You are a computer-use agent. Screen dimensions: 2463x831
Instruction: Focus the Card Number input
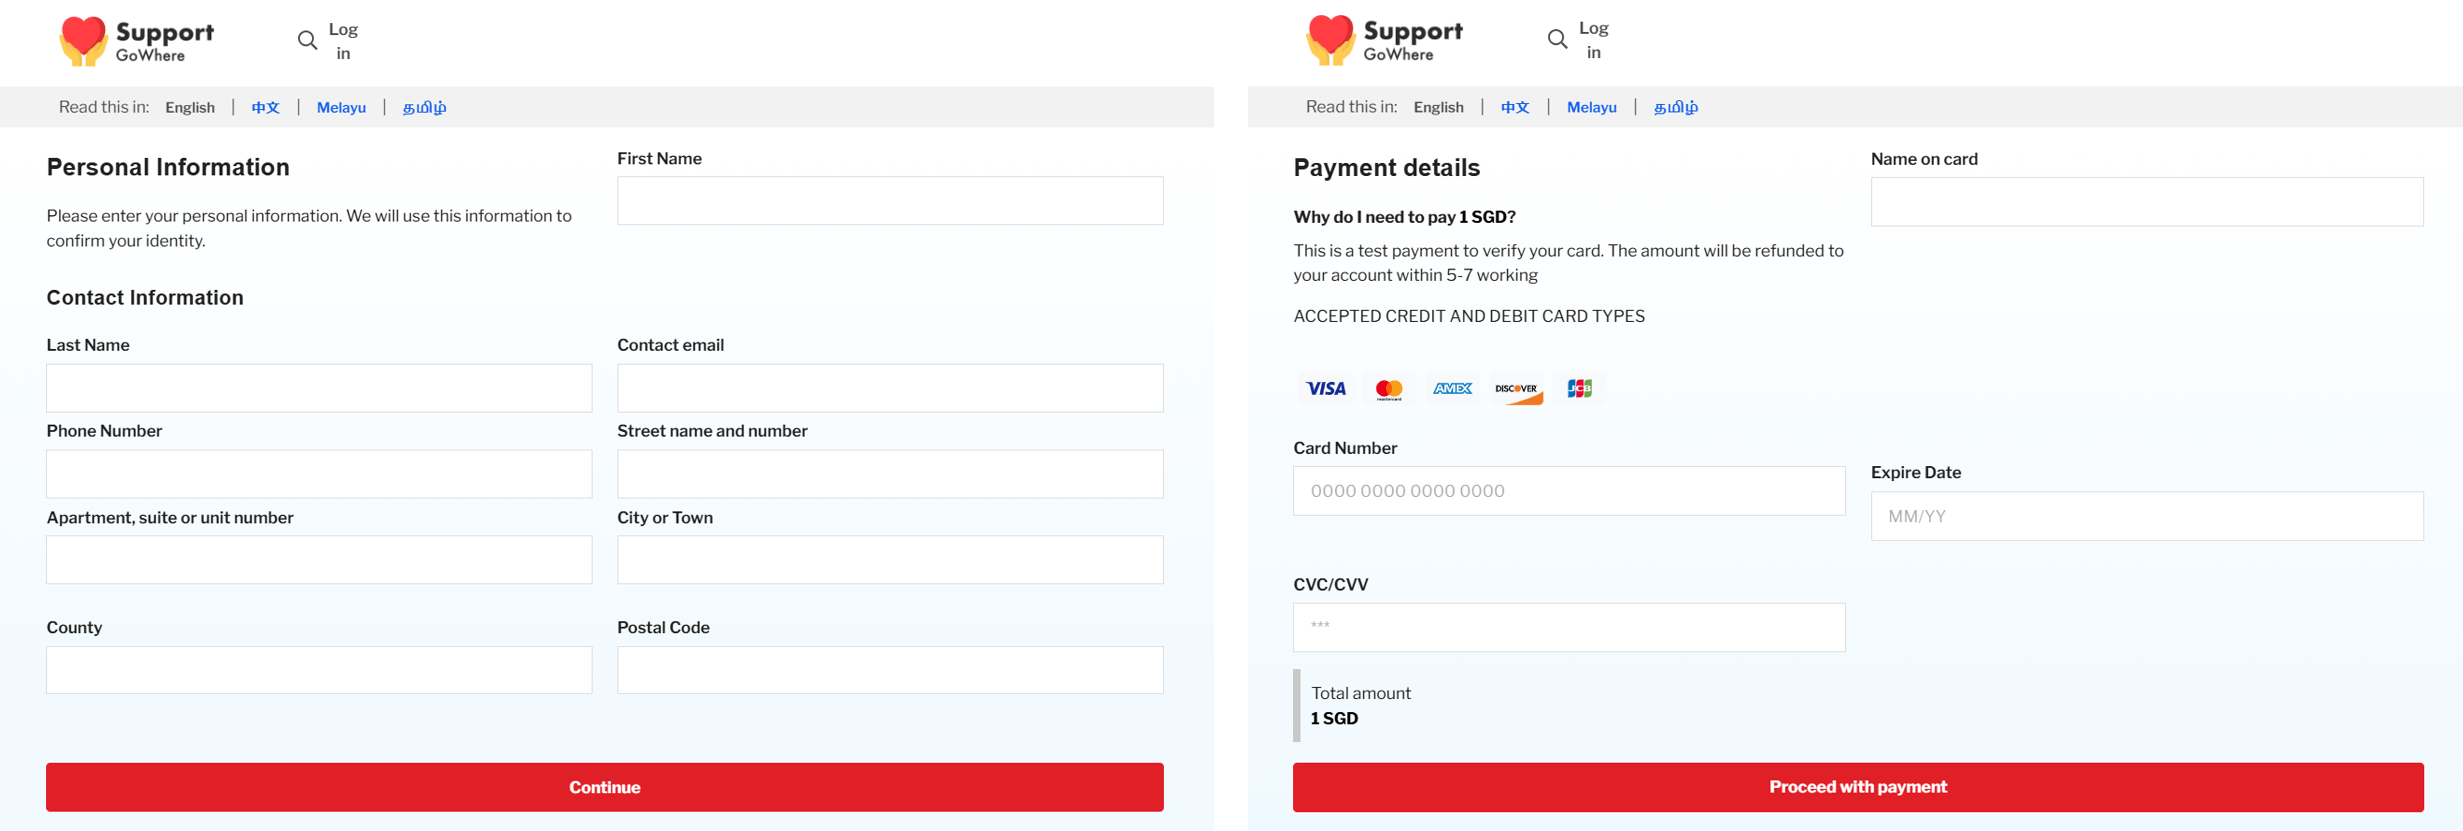coord(1568,490)
